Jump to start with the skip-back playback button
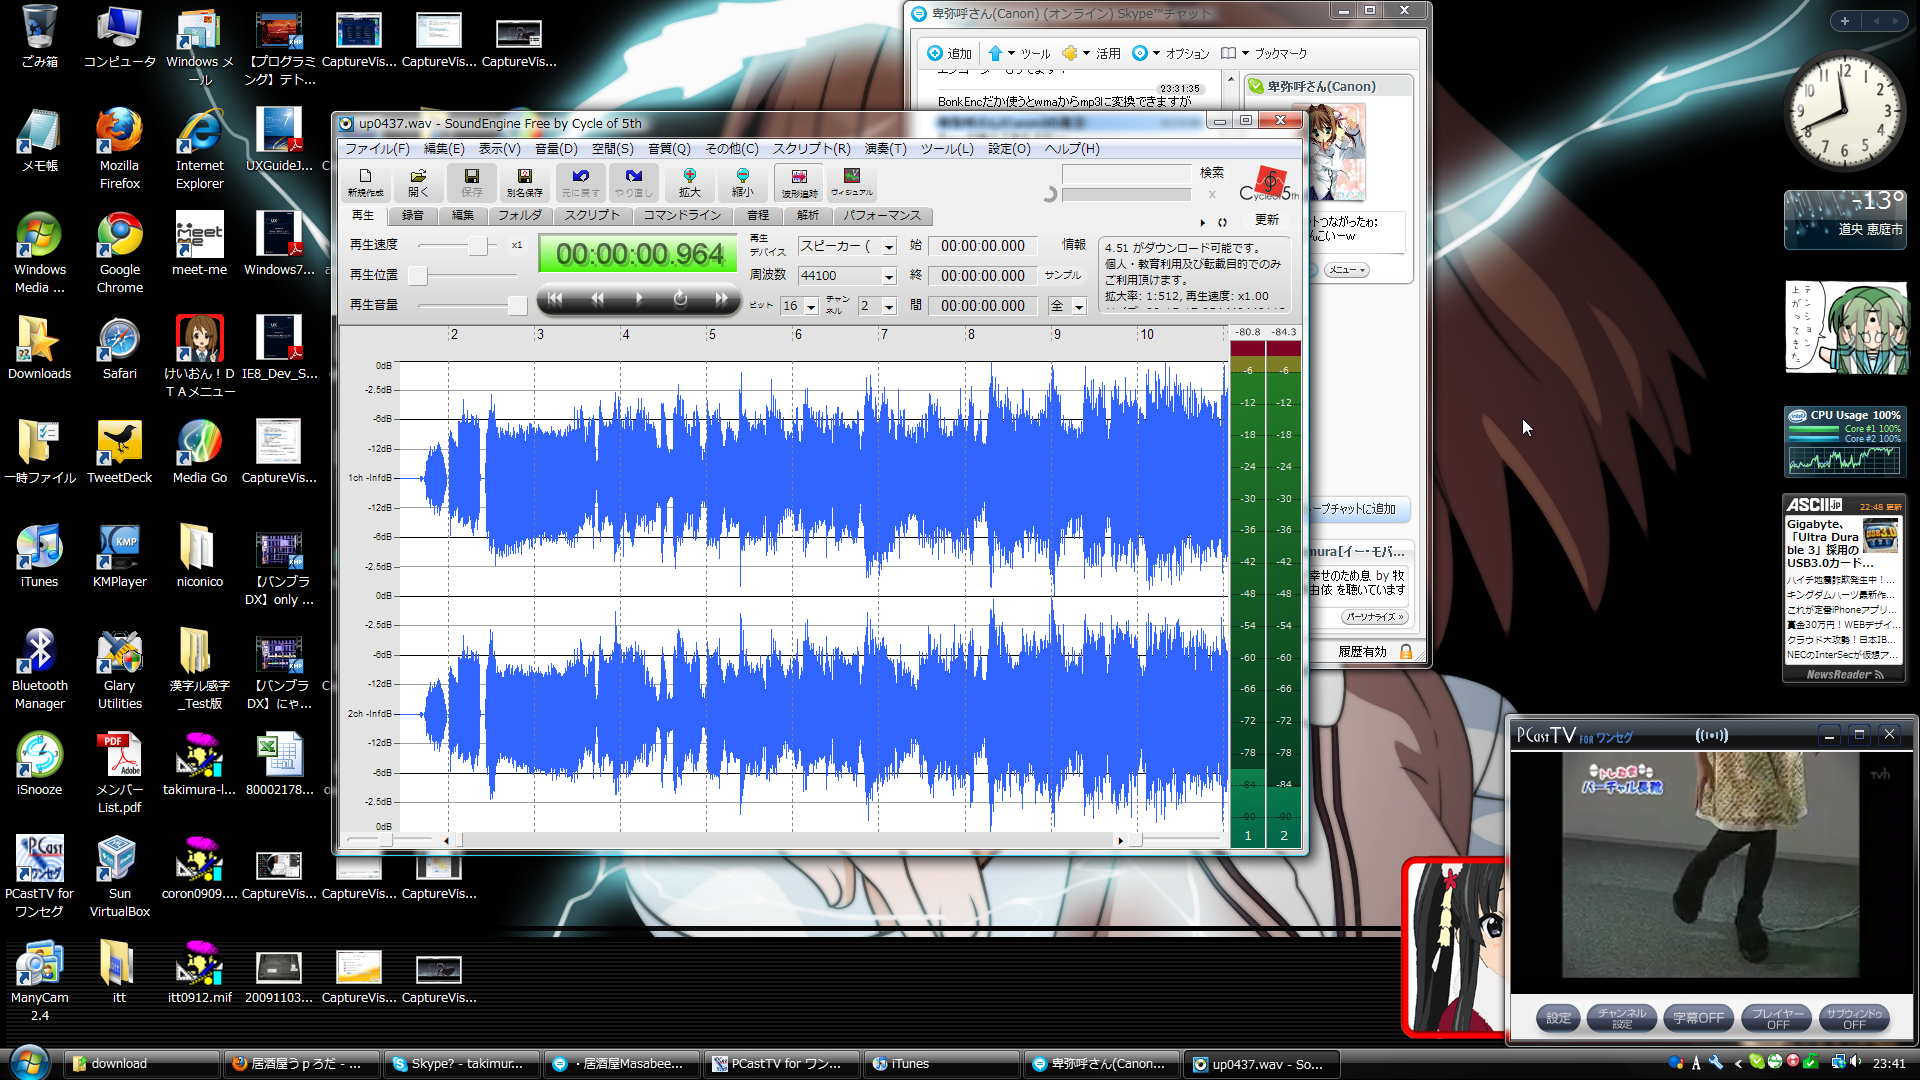The height and width of the screenshot is (1080, 1920). pyautogui.click(x=555, y=298)
